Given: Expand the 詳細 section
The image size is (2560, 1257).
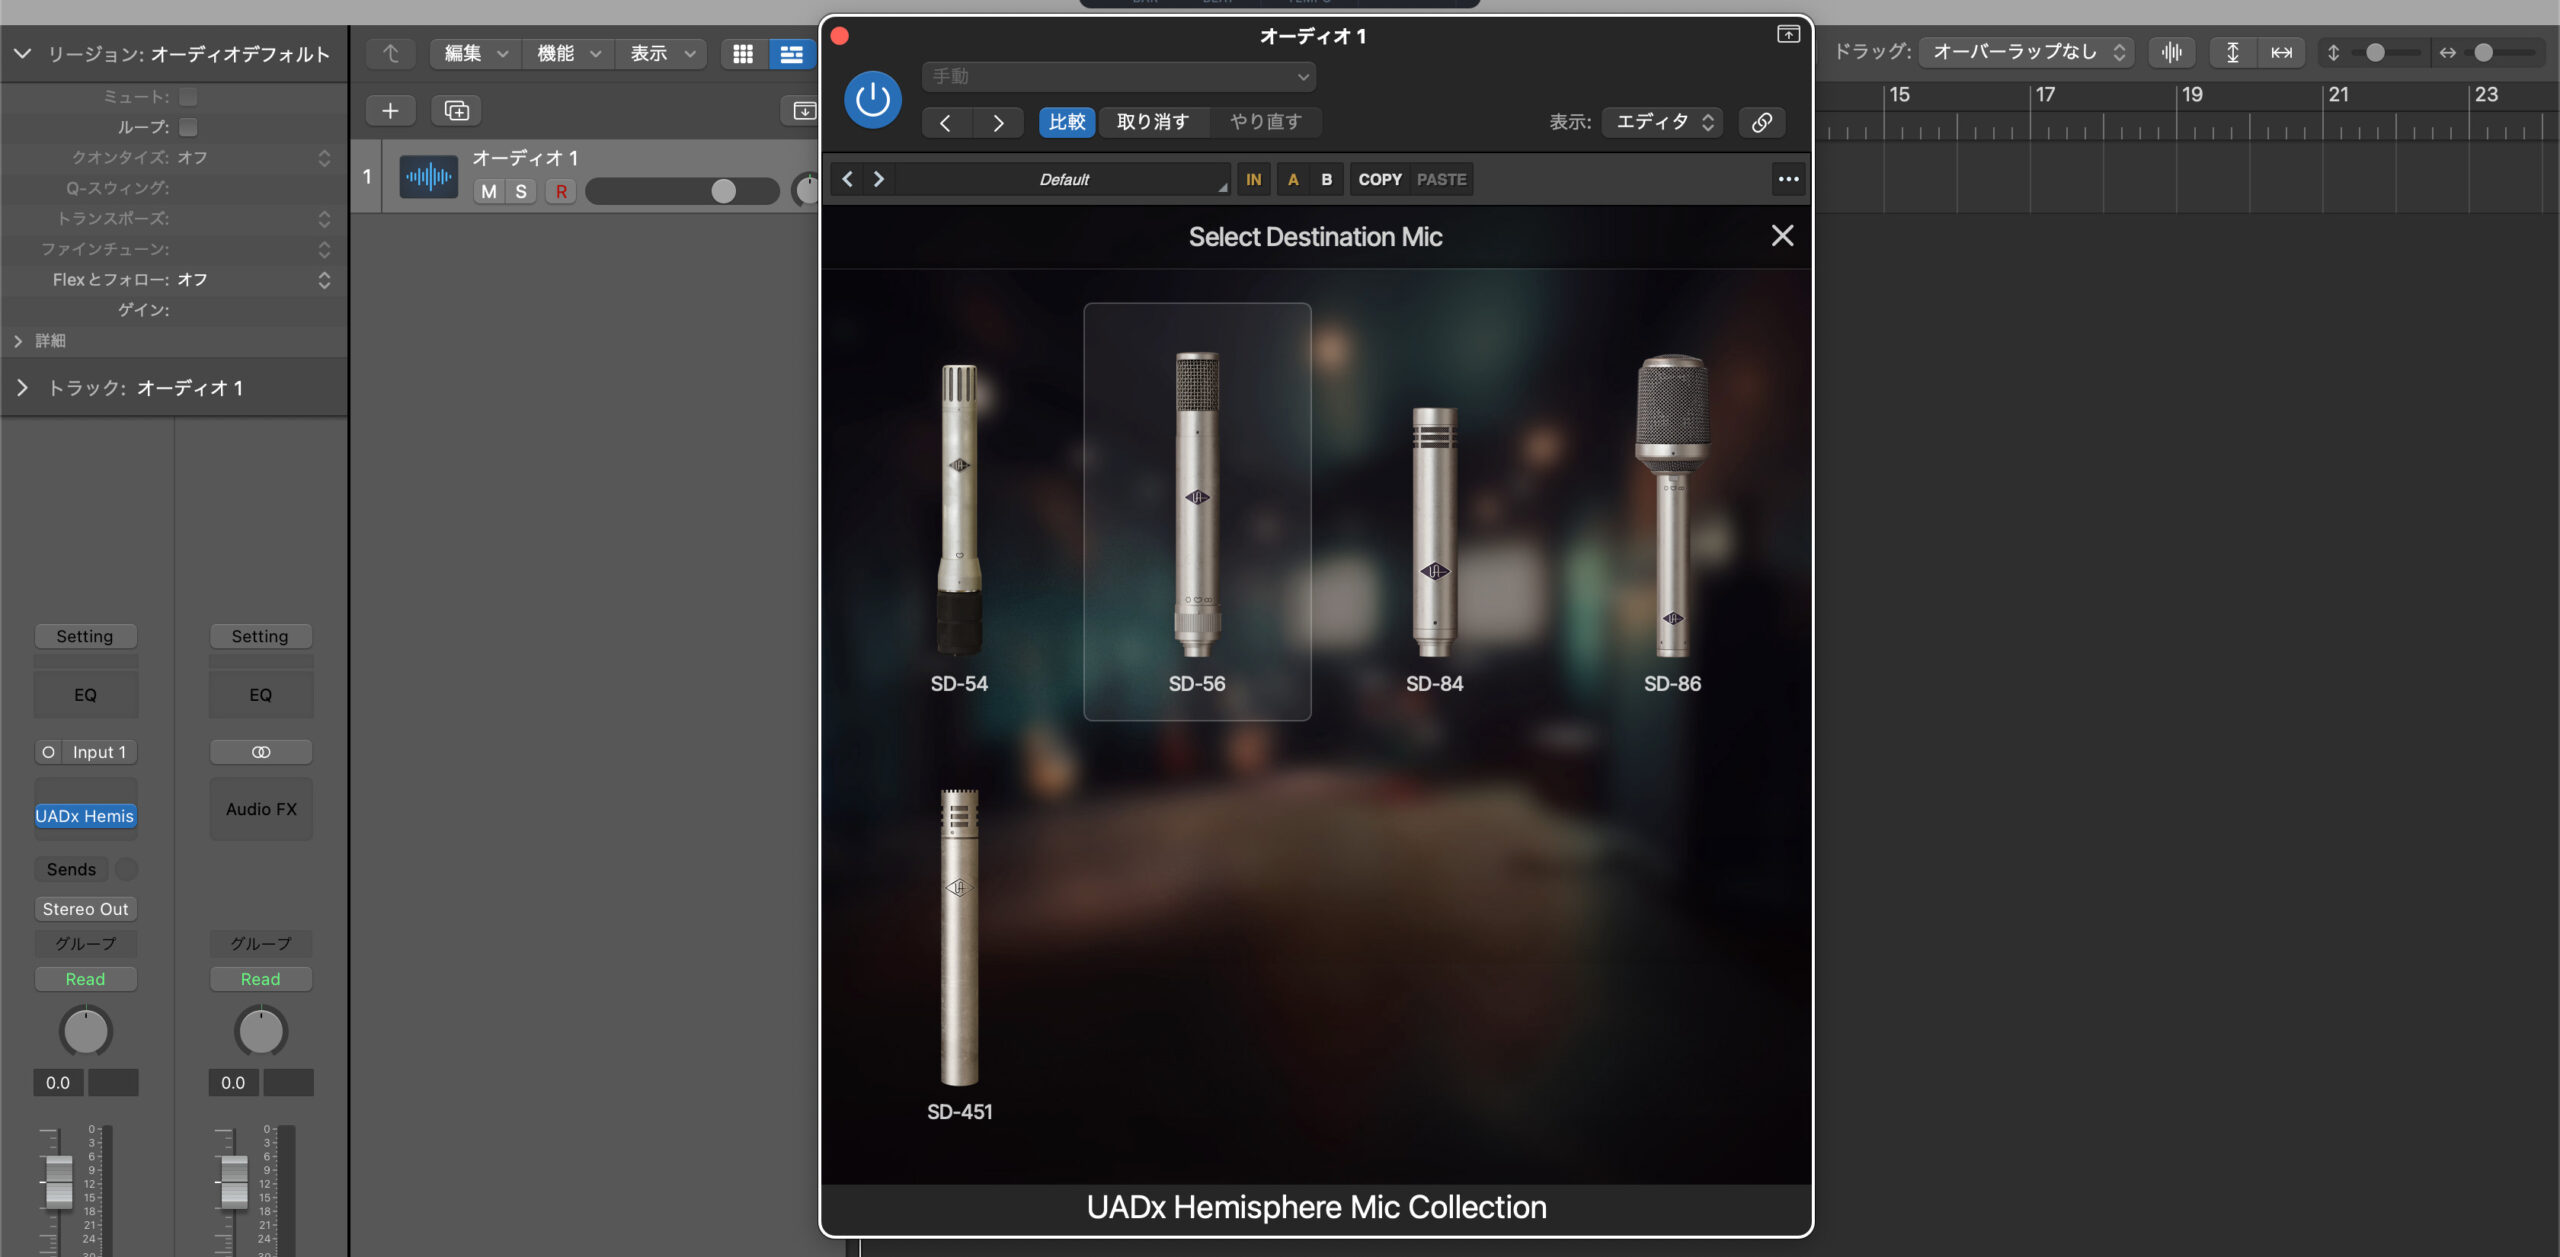Looking at the screenshot, I should pos(18,341).
